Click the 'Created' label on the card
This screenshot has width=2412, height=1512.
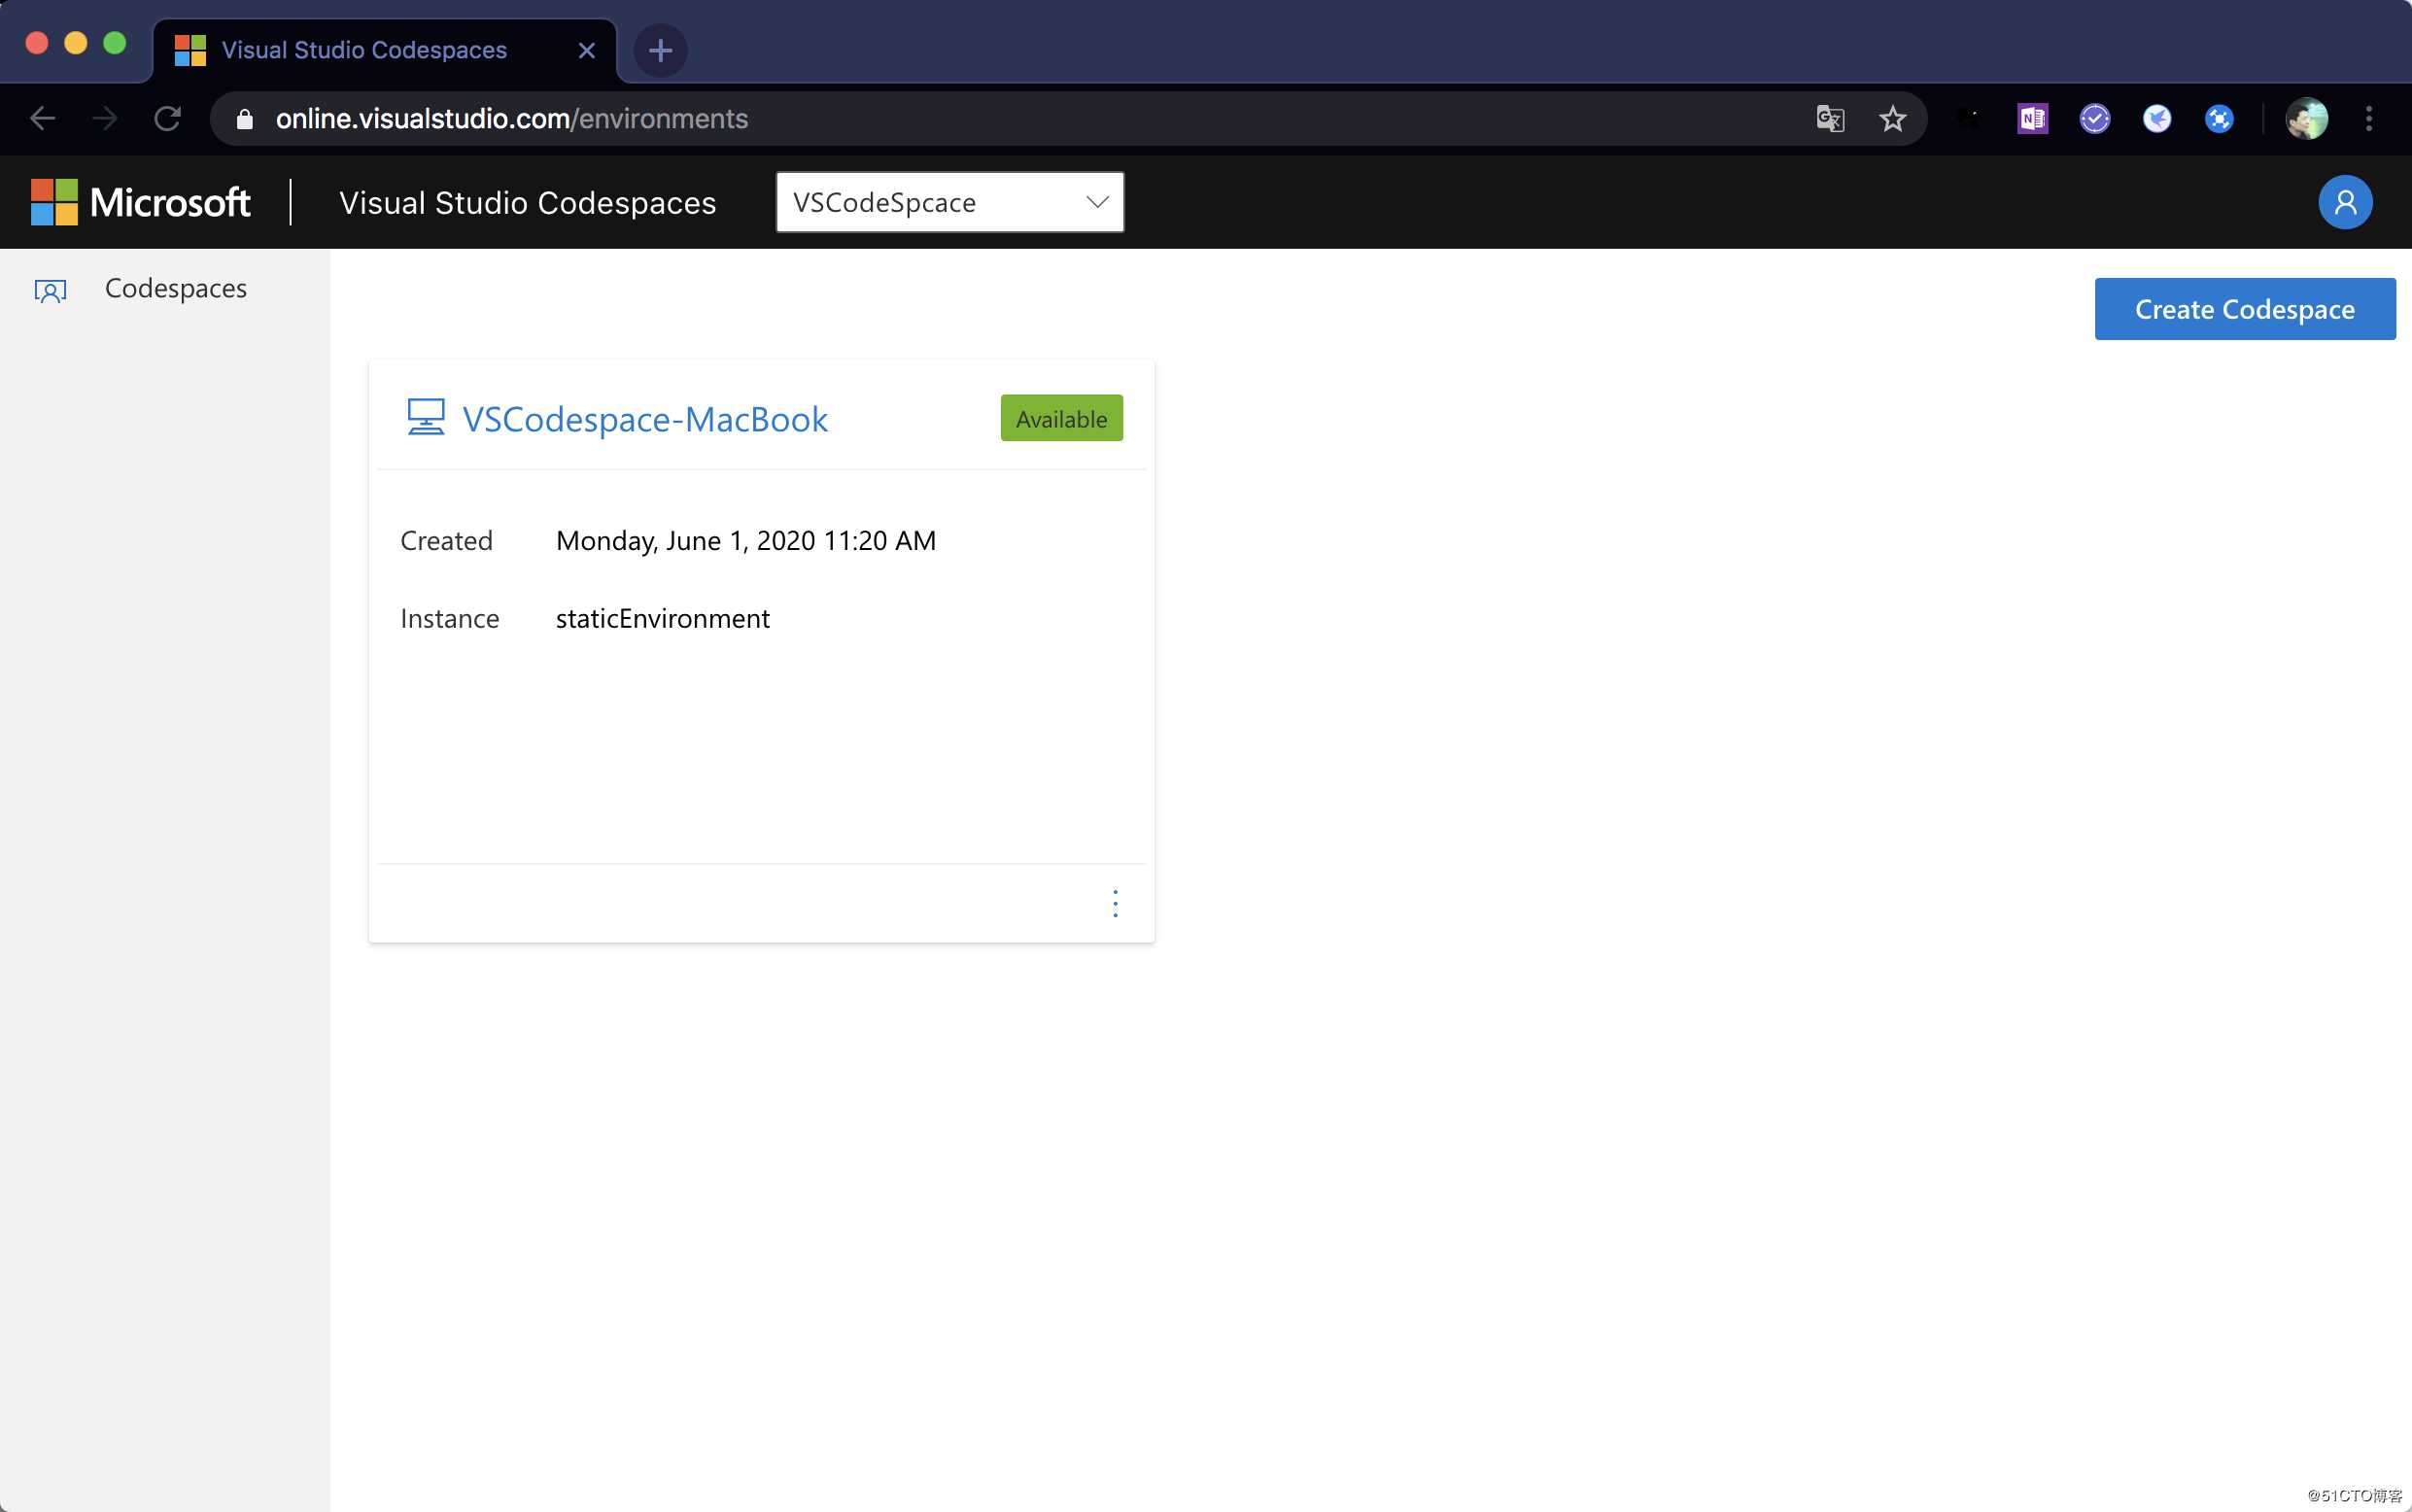[447, 541]
